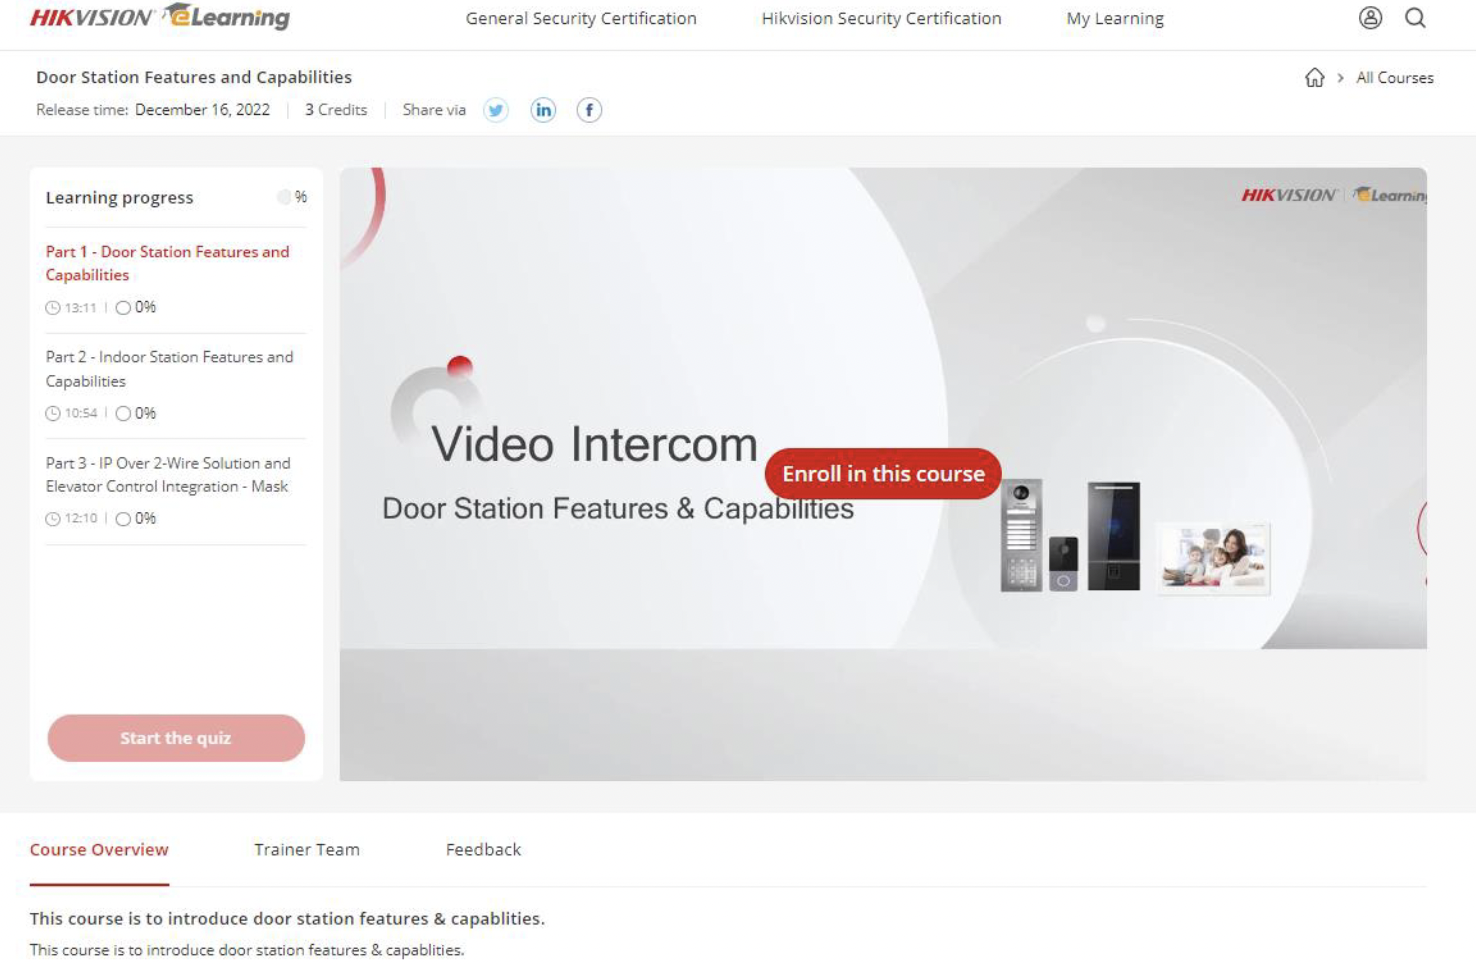Viewport: 1476px width, 964px height.
Task: Switch to the Trainer Team tab
Action: 307,849
